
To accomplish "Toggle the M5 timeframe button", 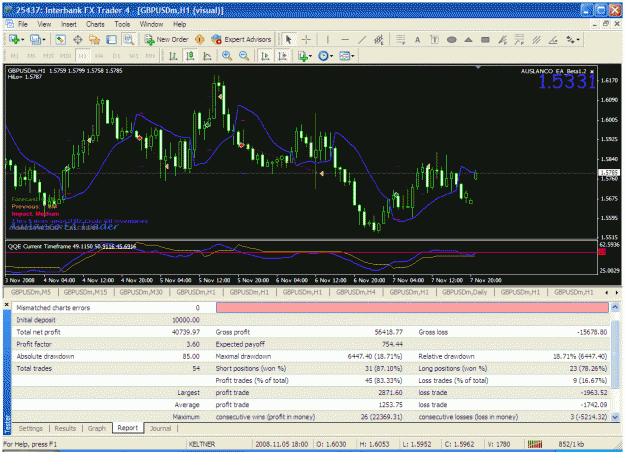I will (31, 56).
